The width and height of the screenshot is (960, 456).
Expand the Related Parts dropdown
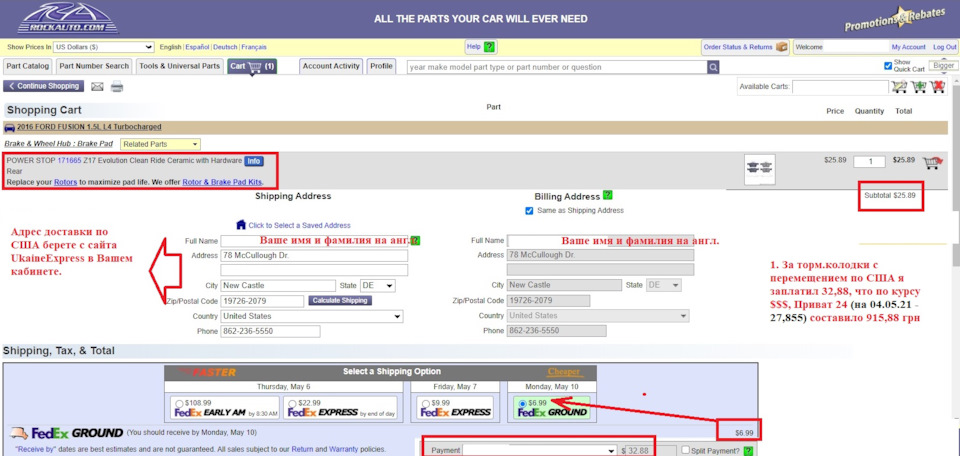pyautogui.click(x=160, y=144)
